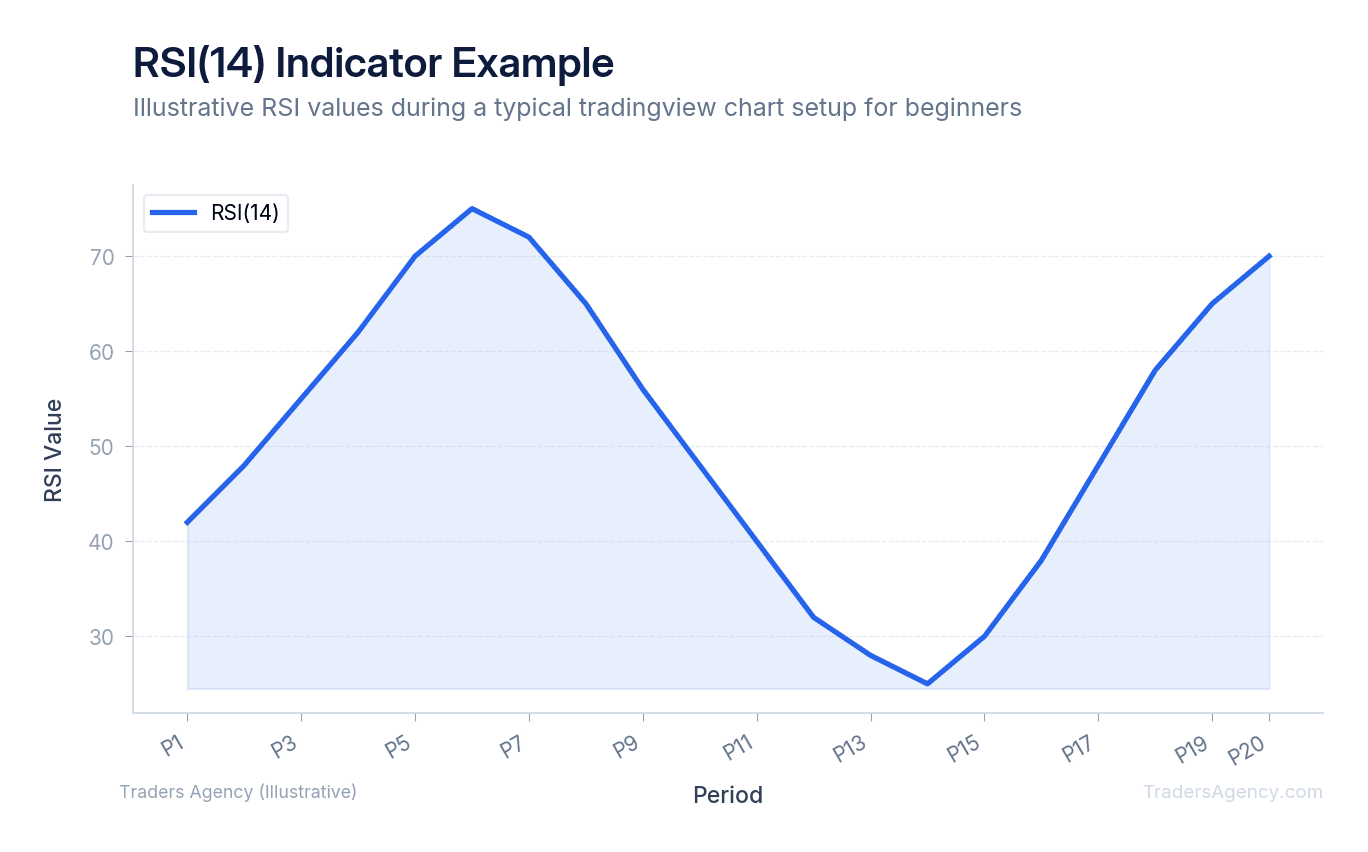Click the RSI(14) legend label
The width and height of the screenshot is (1368, 852).
click(244, 212)
